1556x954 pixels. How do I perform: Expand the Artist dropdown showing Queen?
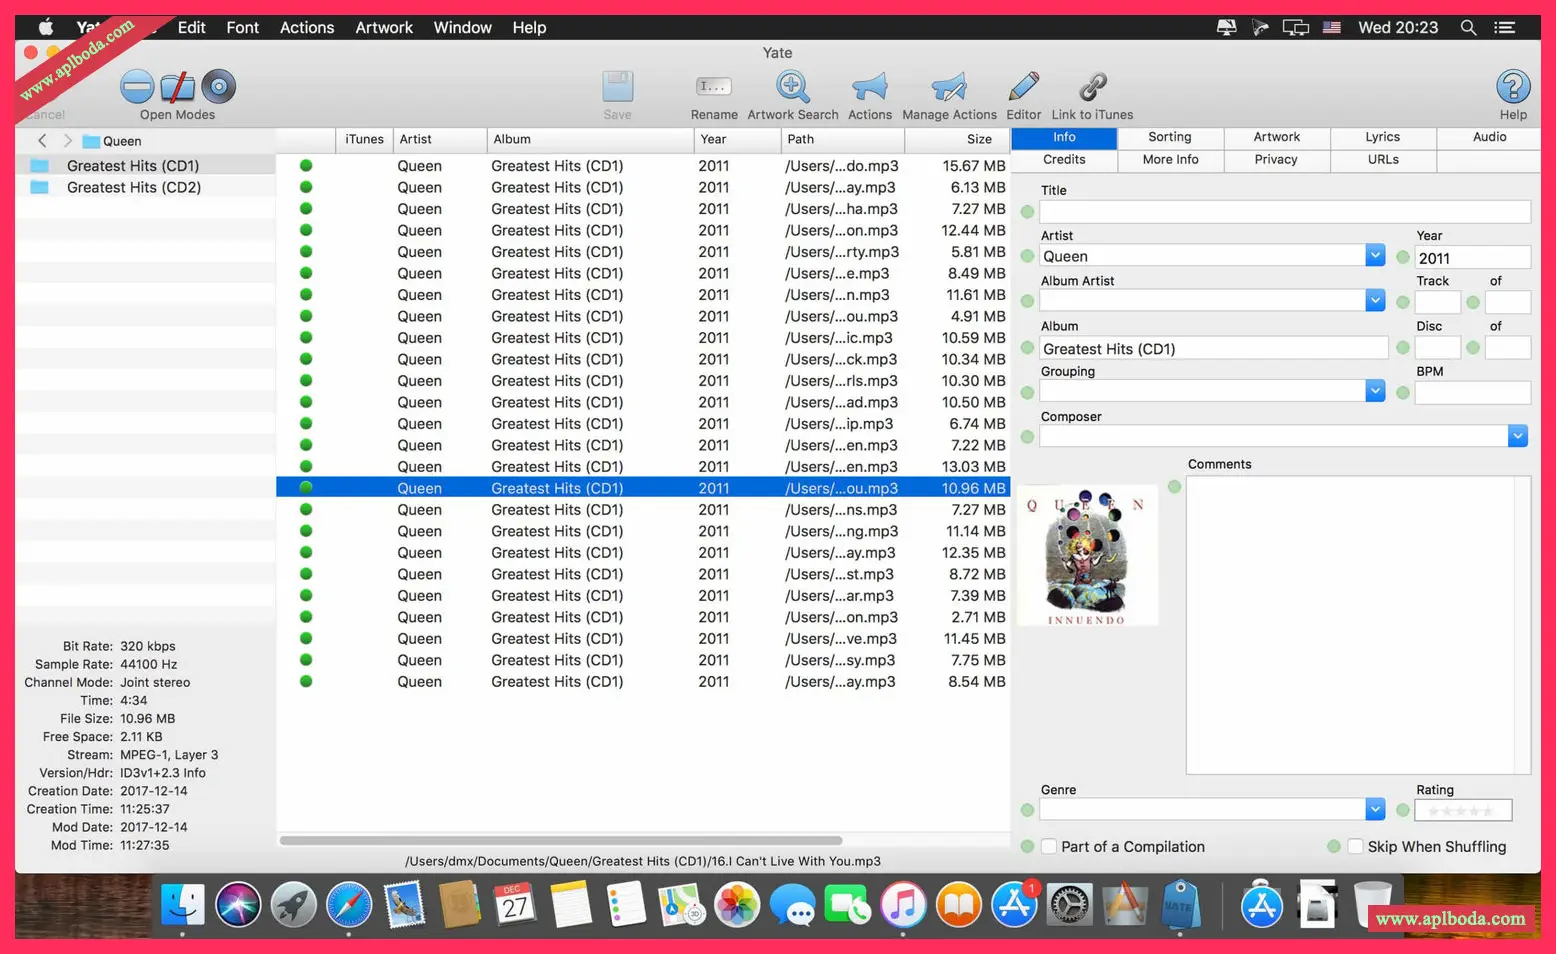click(1375, 256)
